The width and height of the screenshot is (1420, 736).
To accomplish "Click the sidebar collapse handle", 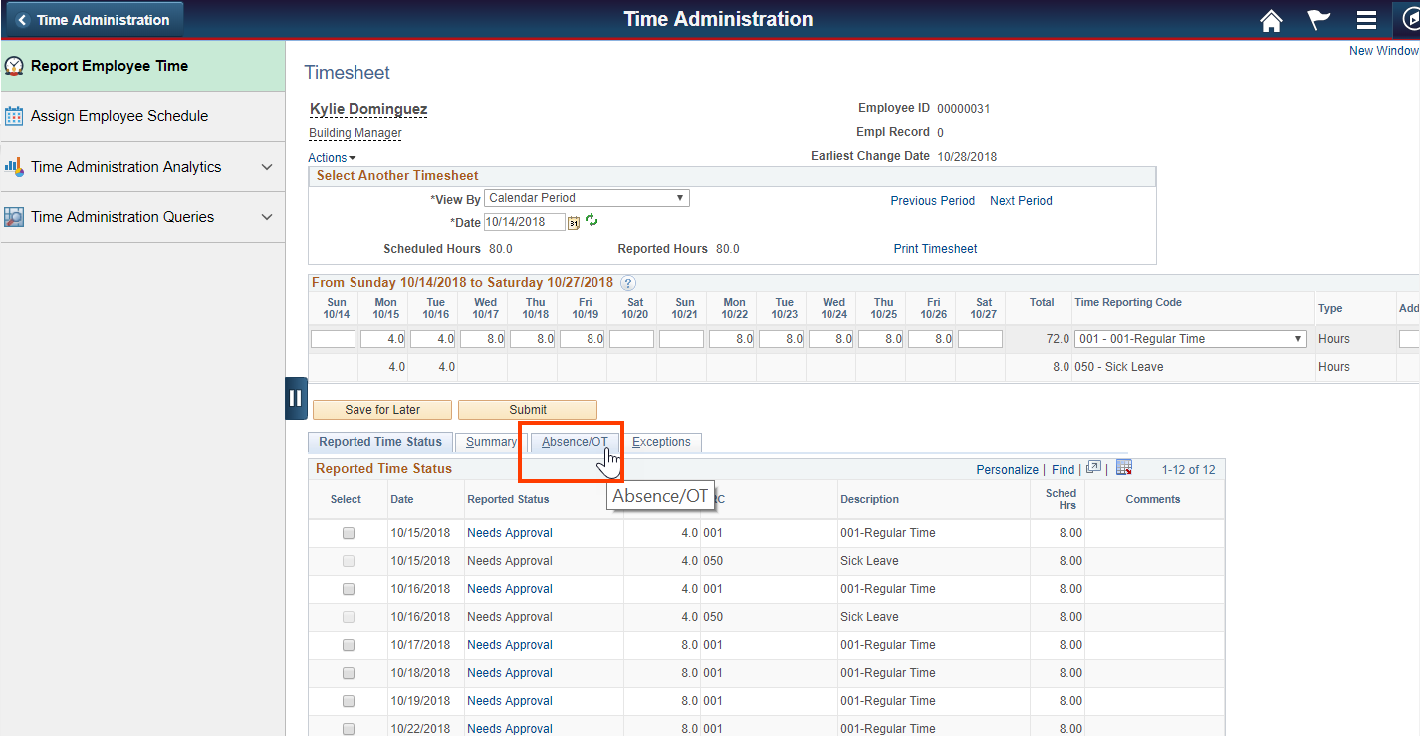I will pyautogui.click(x=296, y=398).
